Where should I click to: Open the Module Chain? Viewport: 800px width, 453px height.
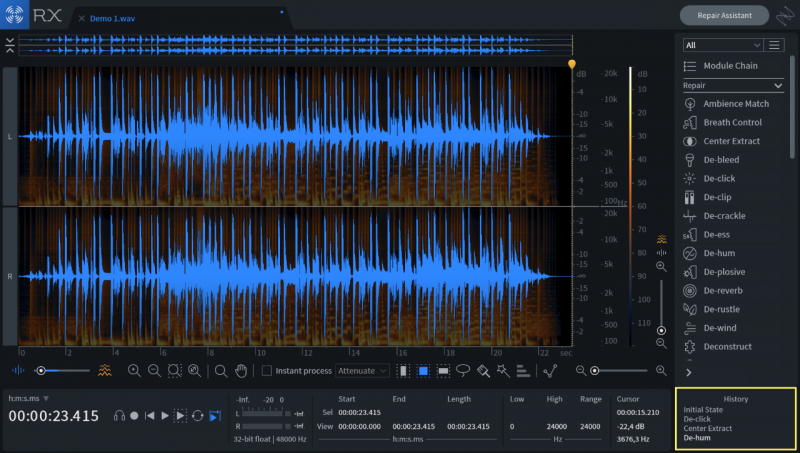click(x=720, y=66)
